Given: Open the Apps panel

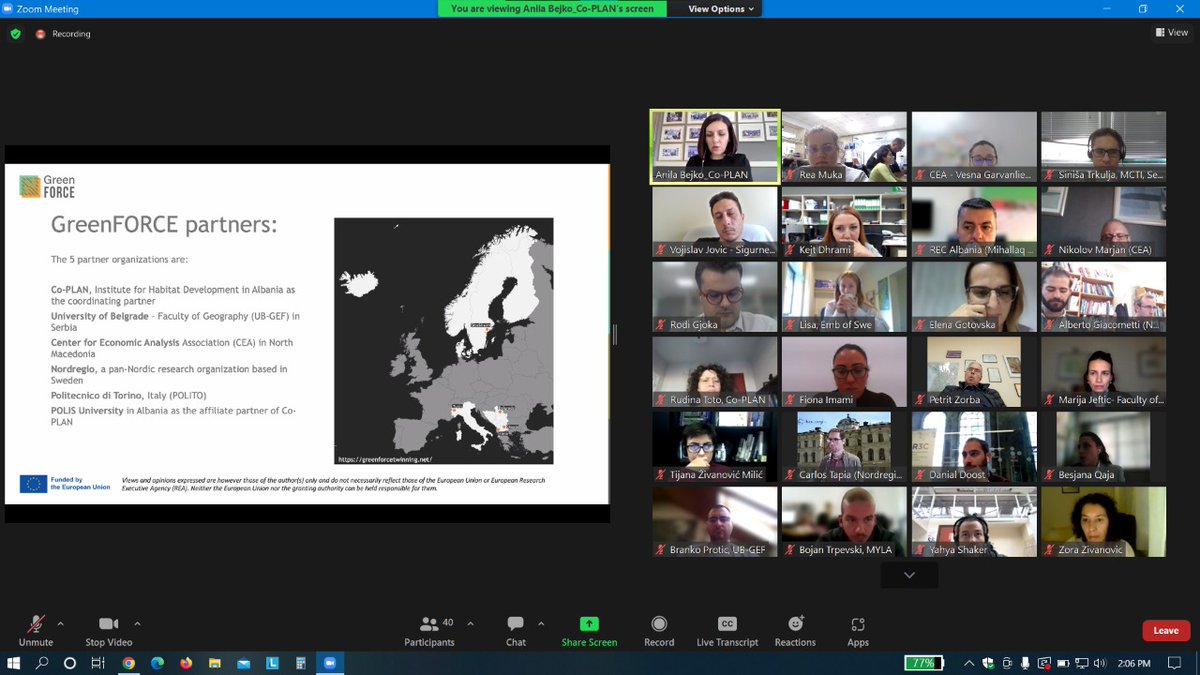Looking at the screenshot, I should click(858, 631).
